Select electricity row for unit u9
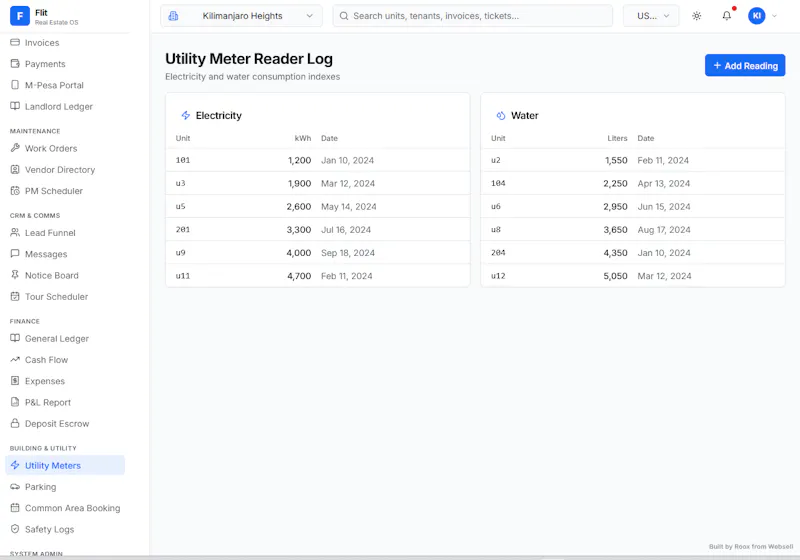800x560 pixels. click(317, 252)
